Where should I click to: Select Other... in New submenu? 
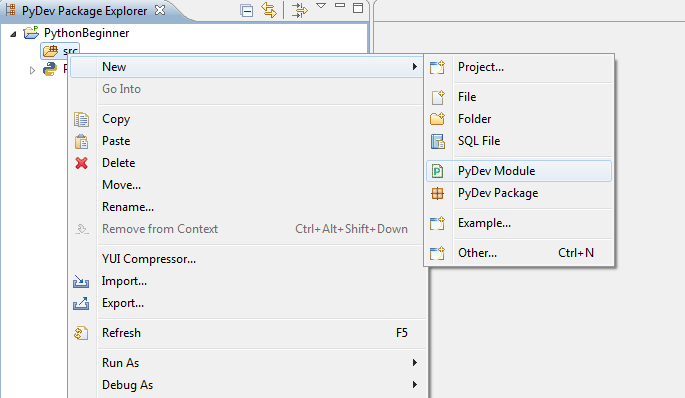tap(477, 253)
